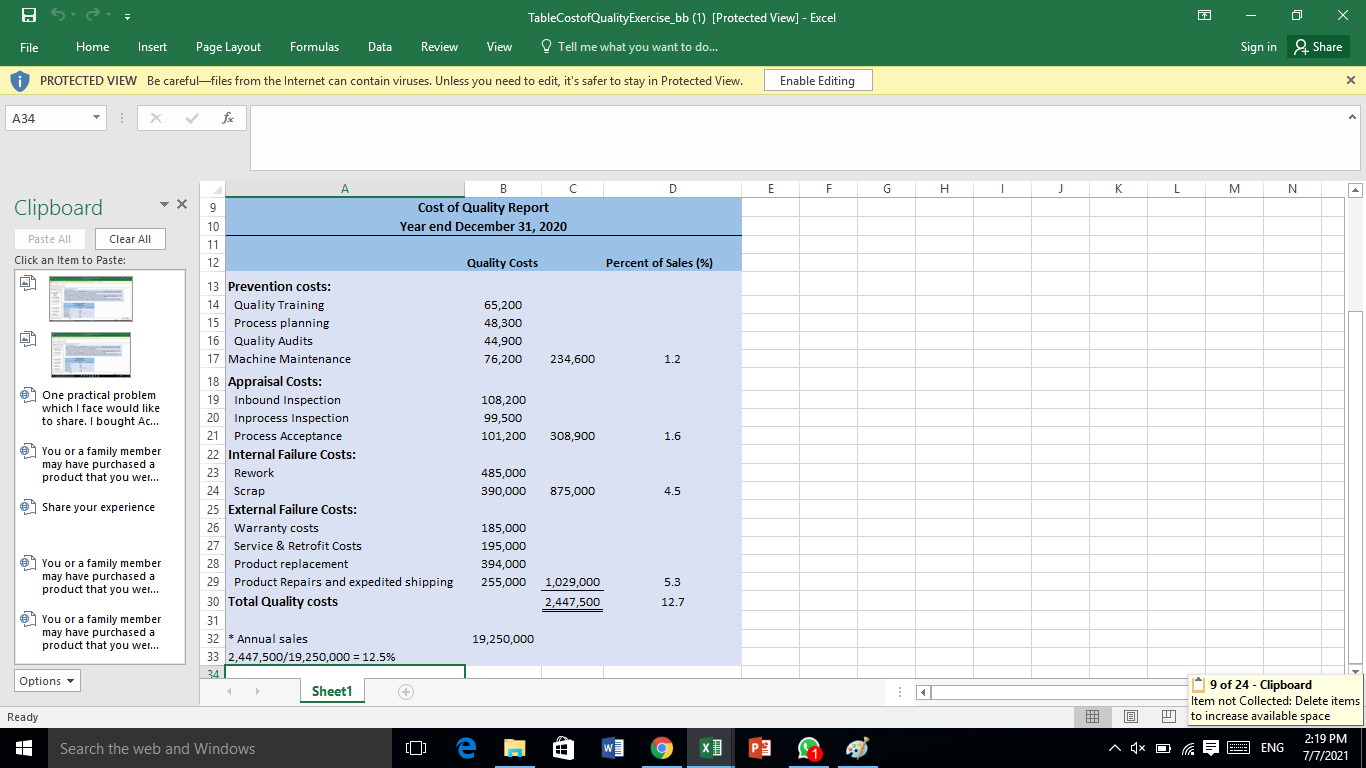Select column A header
1366x768 pixels.
345,188
